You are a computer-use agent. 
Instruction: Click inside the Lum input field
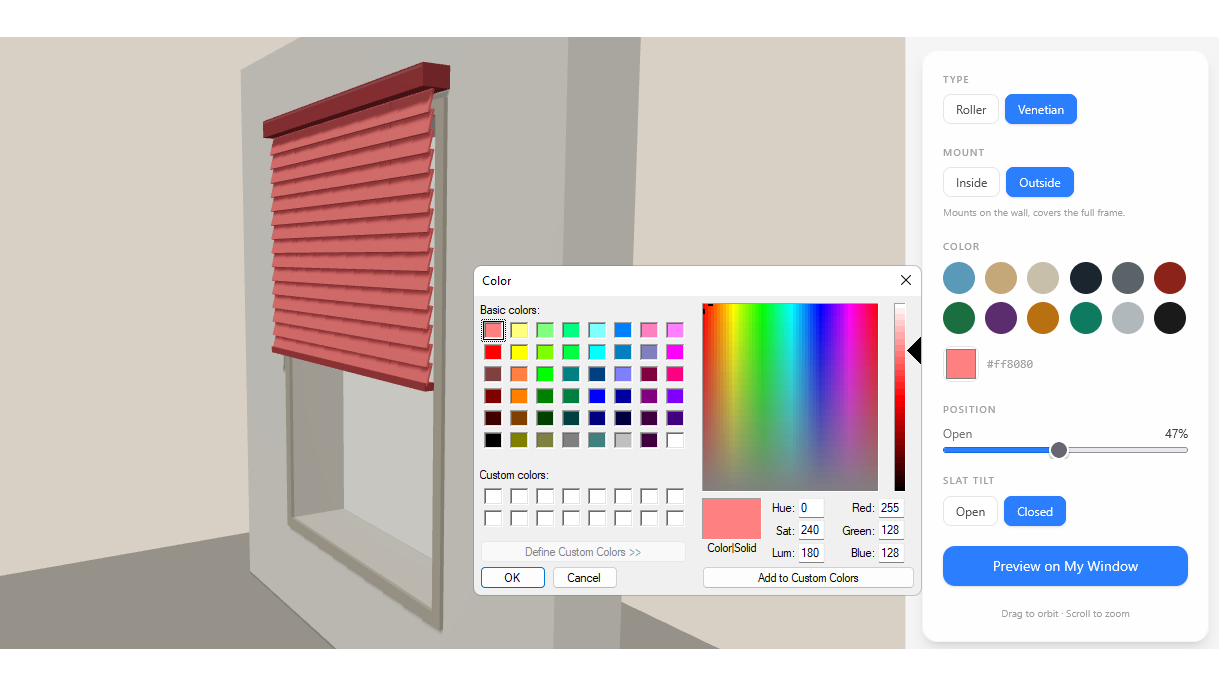(x=811, y=553)
